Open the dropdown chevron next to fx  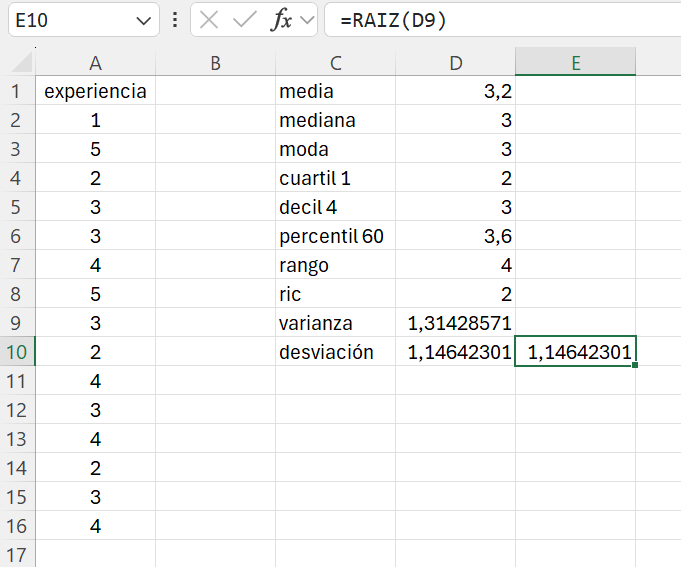coord(307,20)
